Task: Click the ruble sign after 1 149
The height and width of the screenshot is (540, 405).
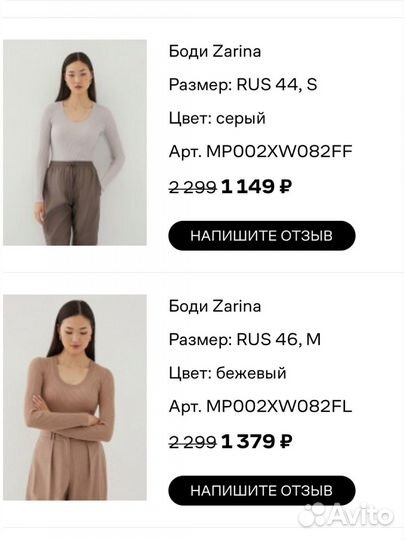Action: (x=285, y=187)
